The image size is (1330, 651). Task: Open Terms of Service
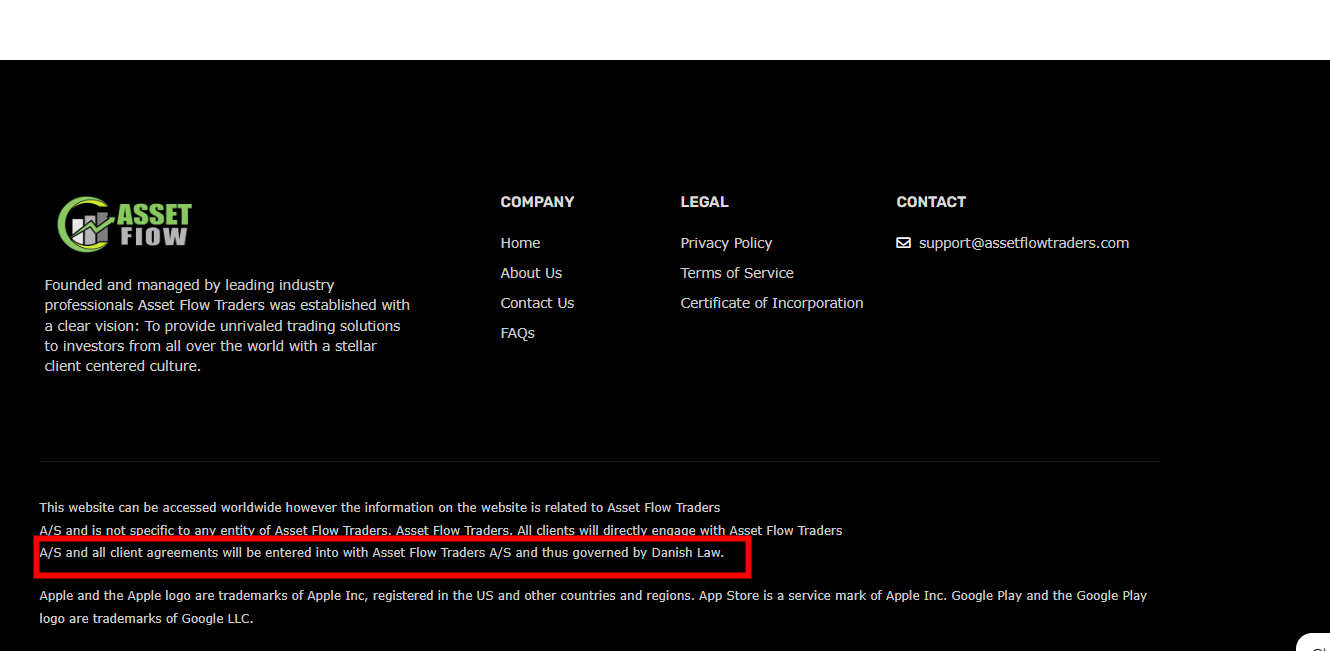click(737, 273)
